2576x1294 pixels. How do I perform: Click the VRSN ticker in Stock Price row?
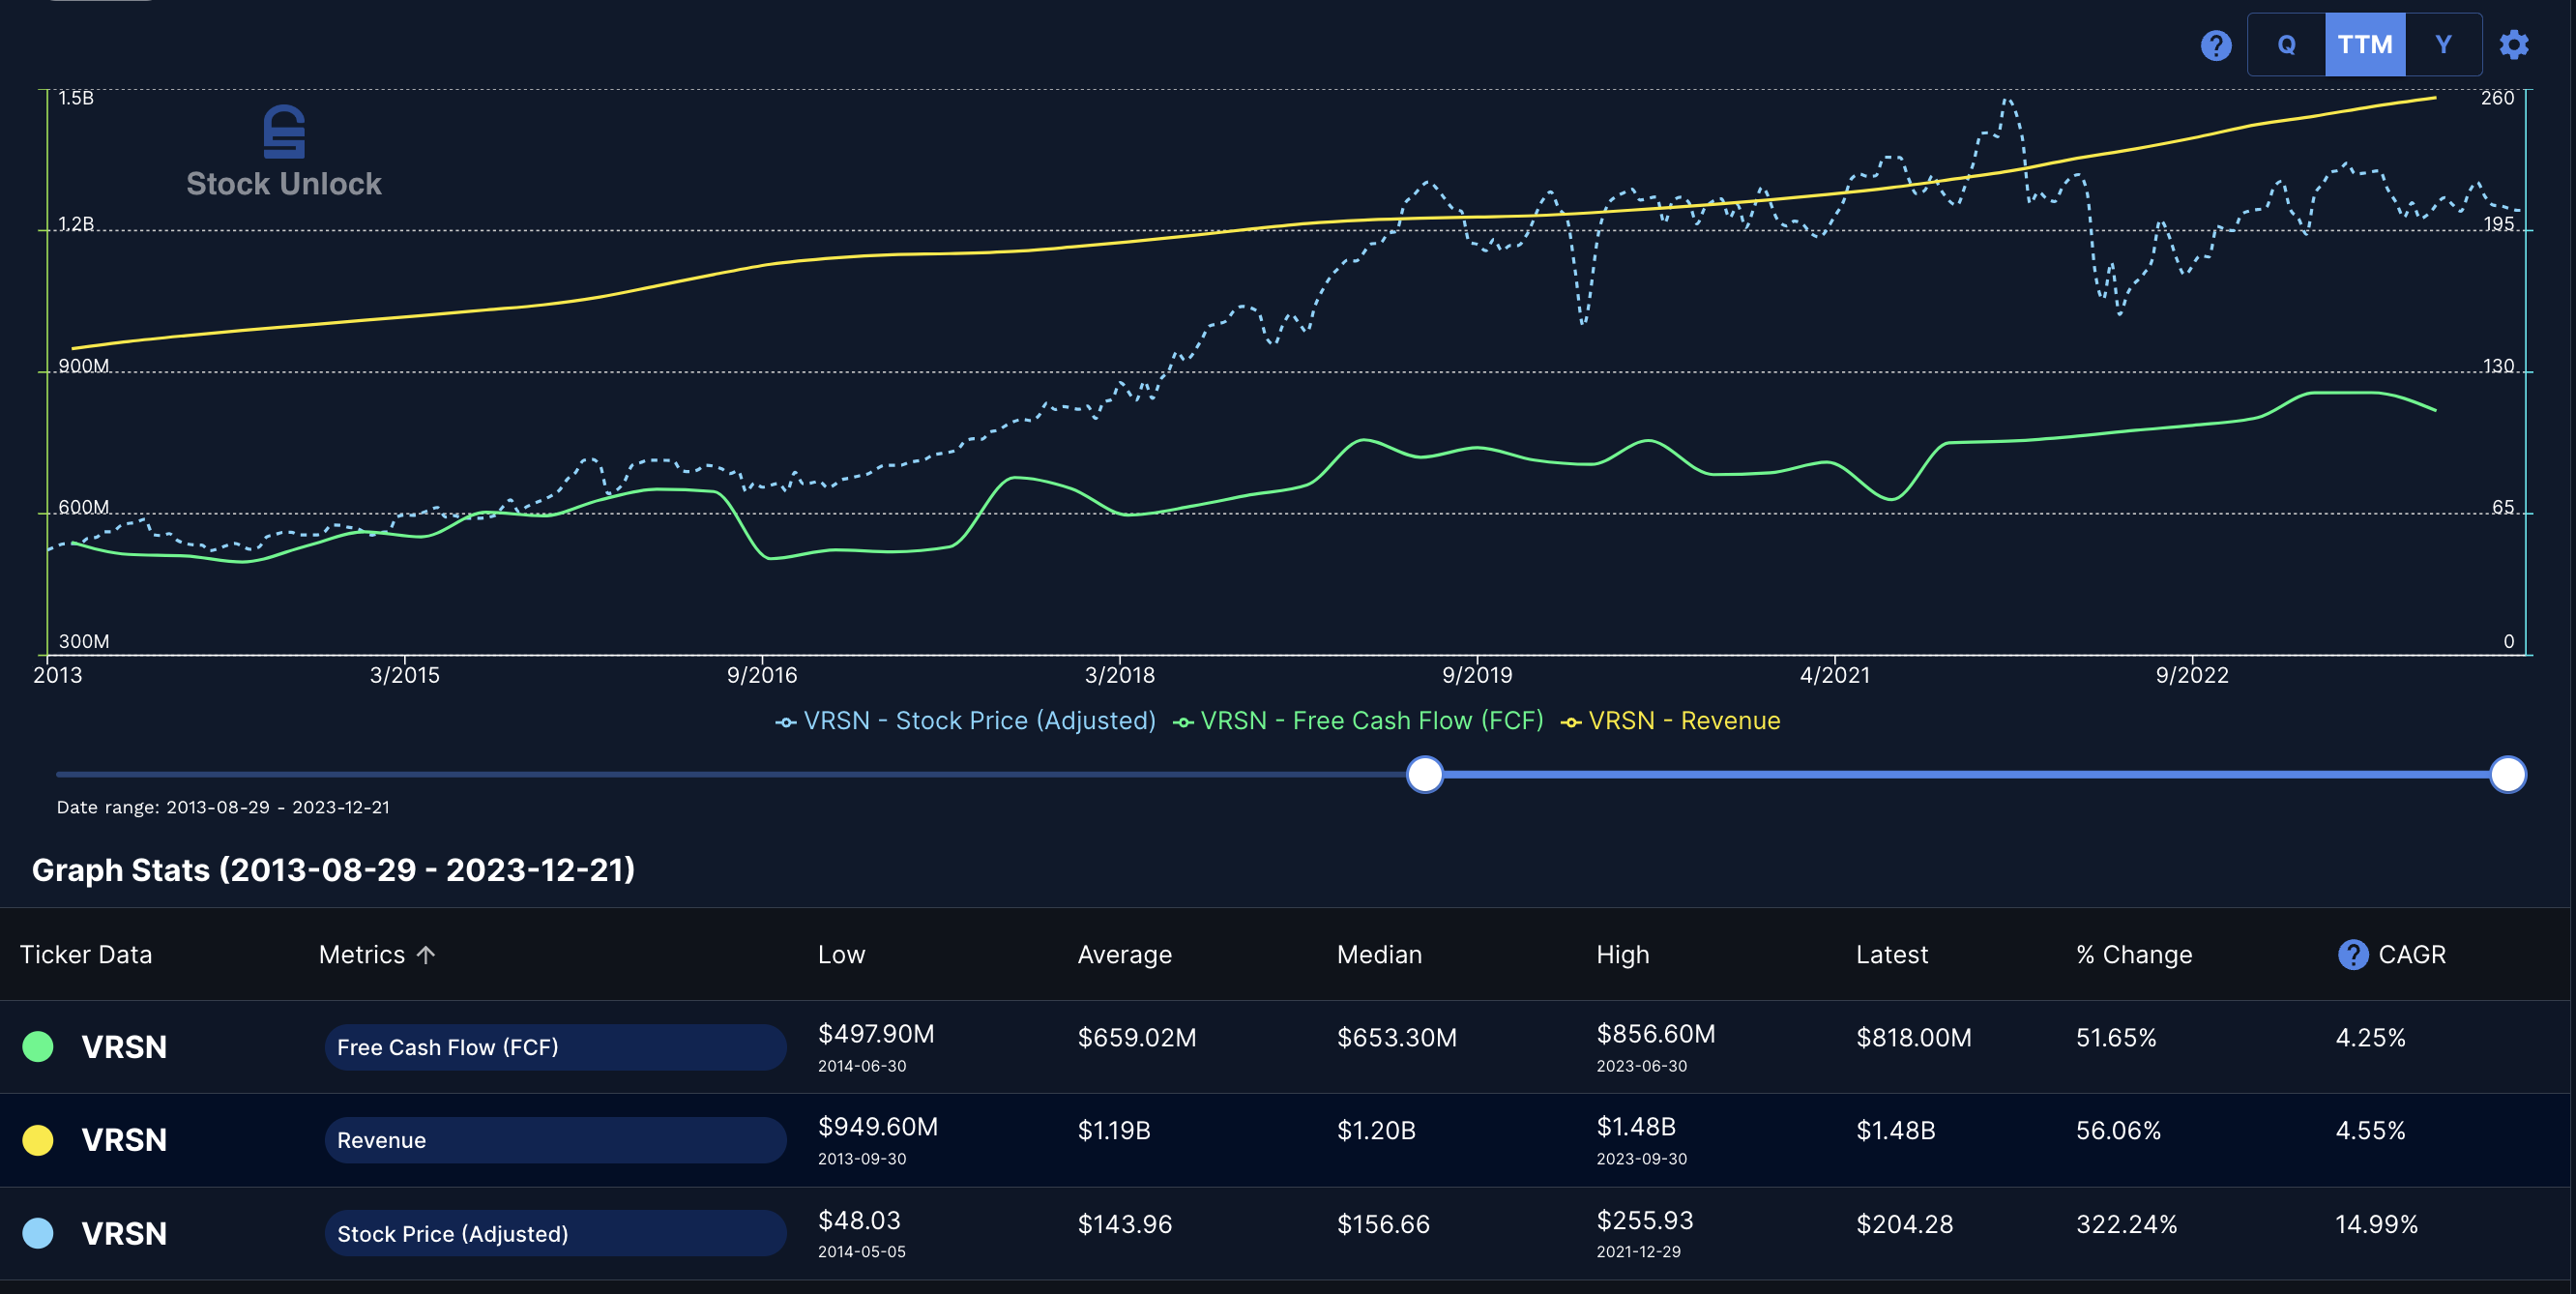tap(124, 1233)
